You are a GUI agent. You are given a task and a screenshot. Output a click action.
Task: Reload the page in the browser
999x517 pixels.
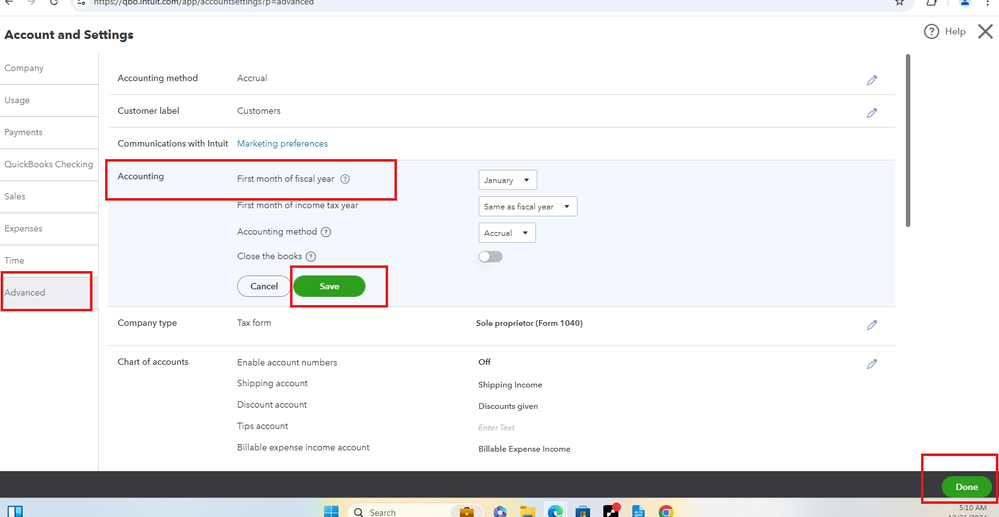[54, 2]
